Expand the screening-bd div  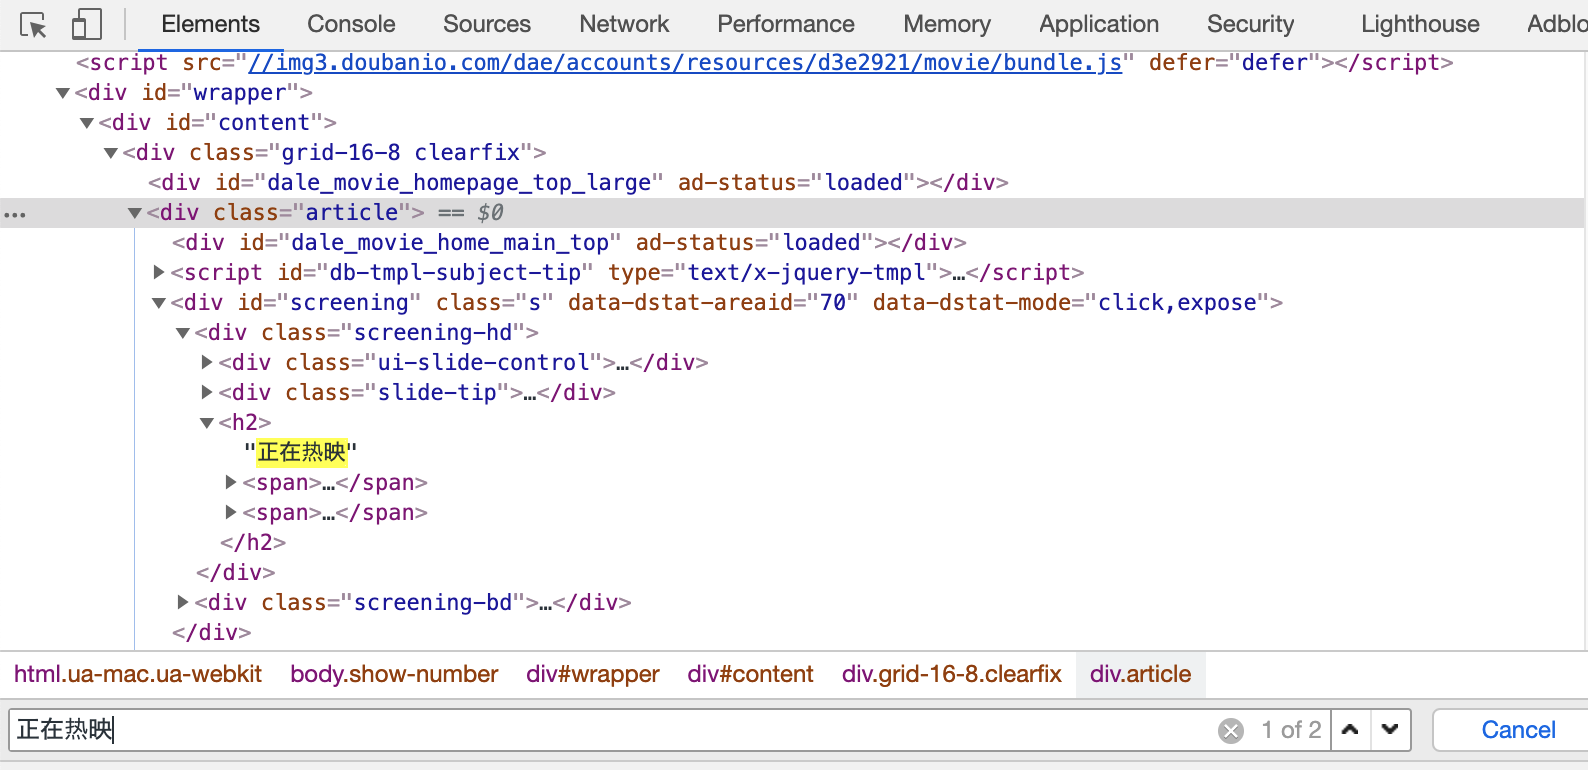(183, 602)
